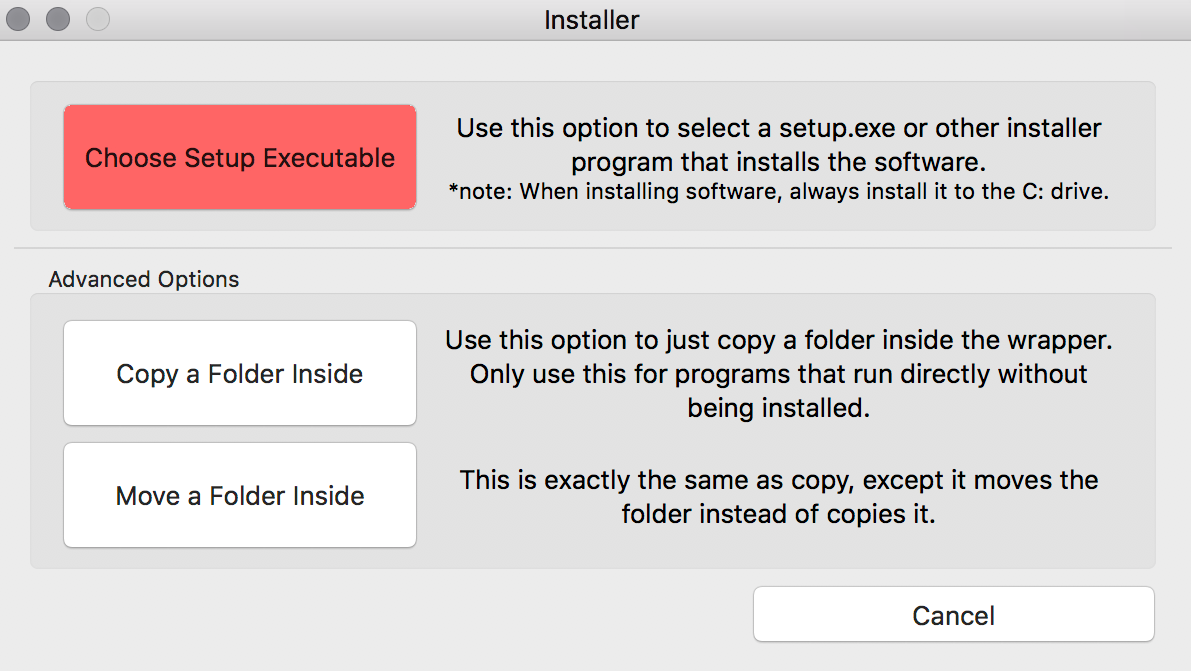Click the 'folder instead of copies it.' text
The width and height of the screenshot is (1191, 671).
(779, 514)
